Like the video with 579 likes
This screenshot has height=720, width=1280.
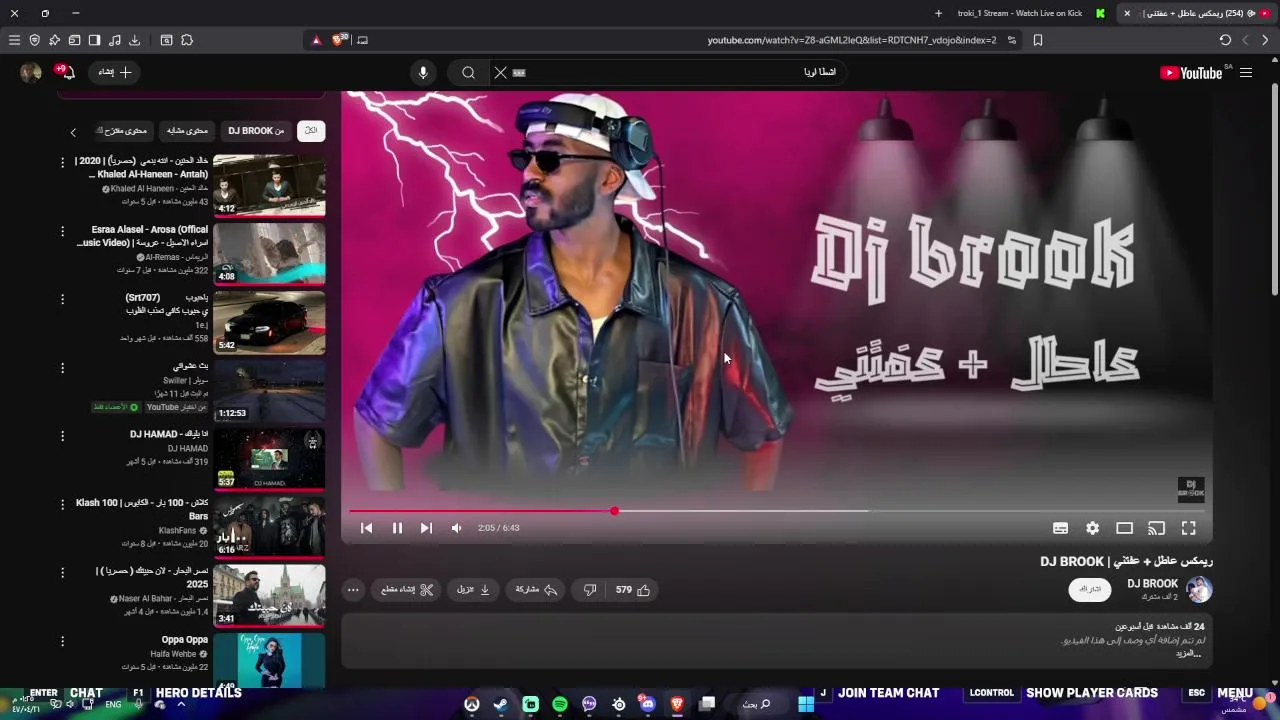[633, 590]
